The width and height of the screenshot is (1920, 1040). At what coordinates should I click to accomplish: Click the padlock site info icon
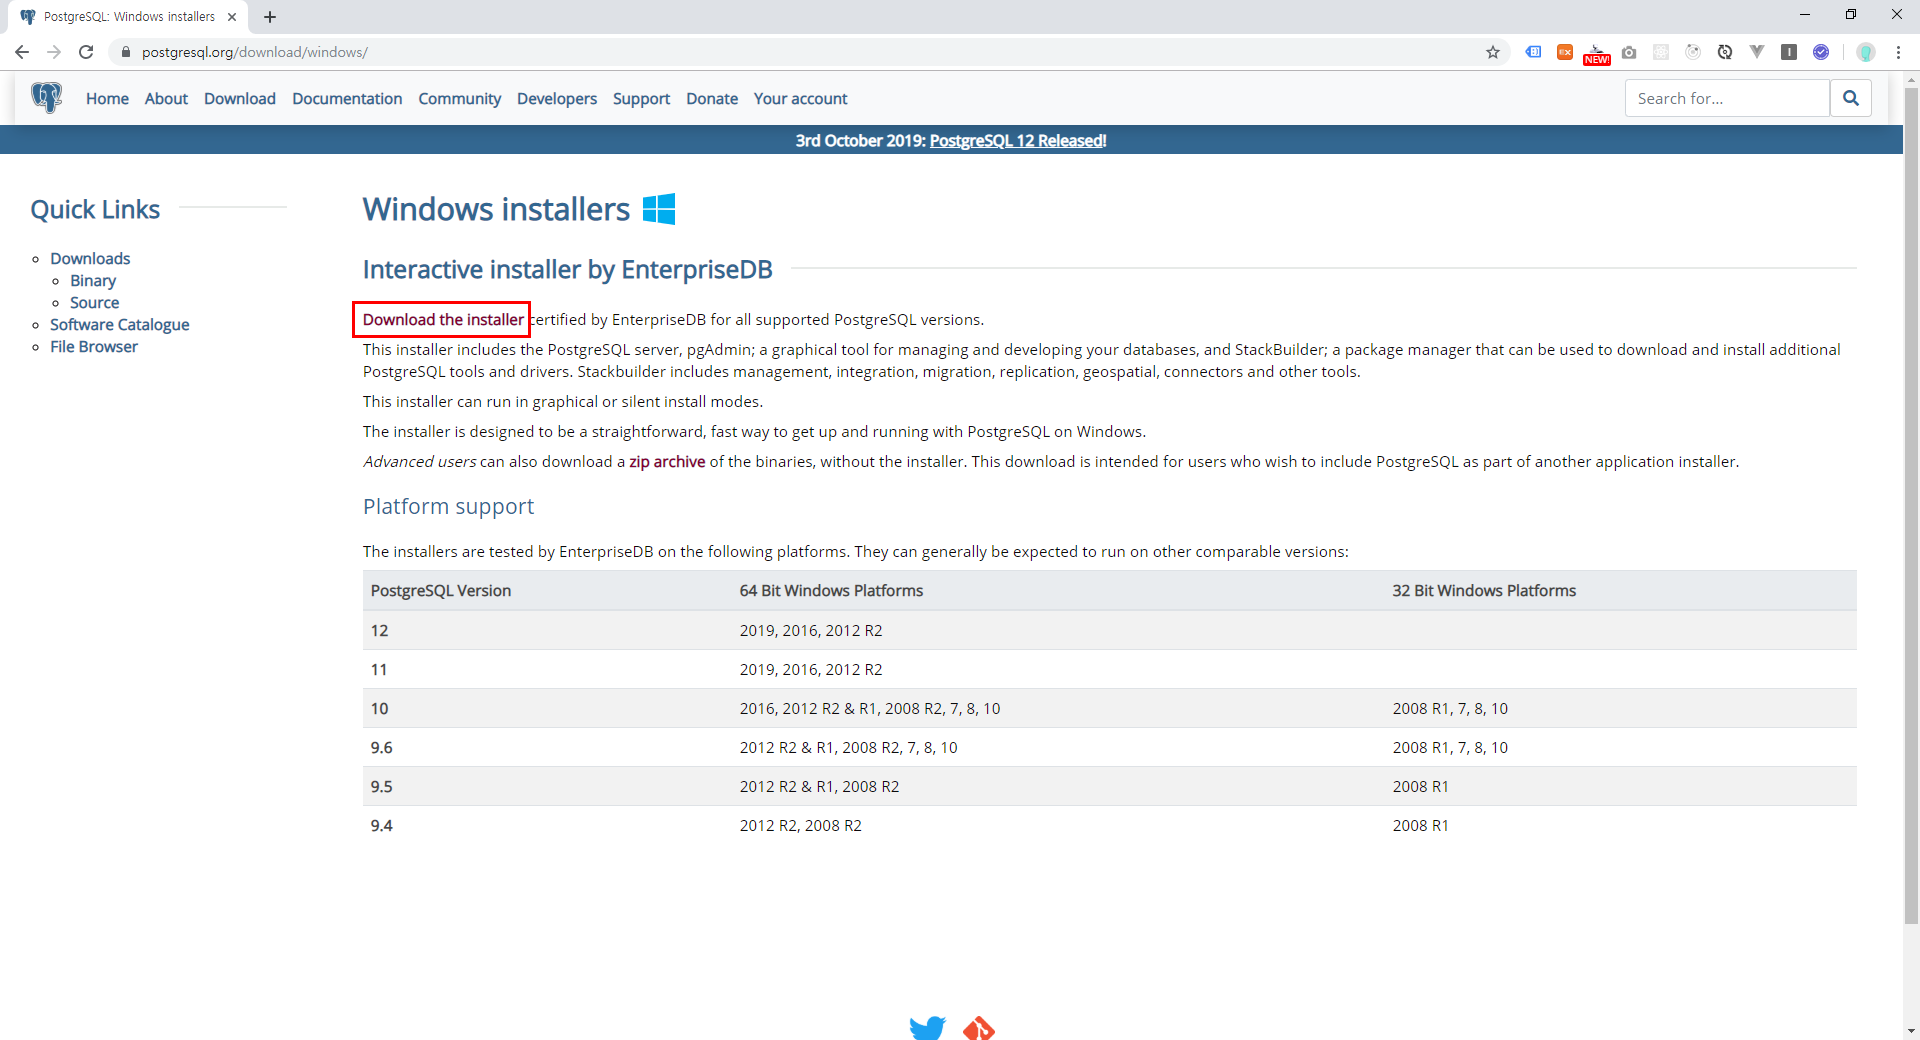(126, 52)
